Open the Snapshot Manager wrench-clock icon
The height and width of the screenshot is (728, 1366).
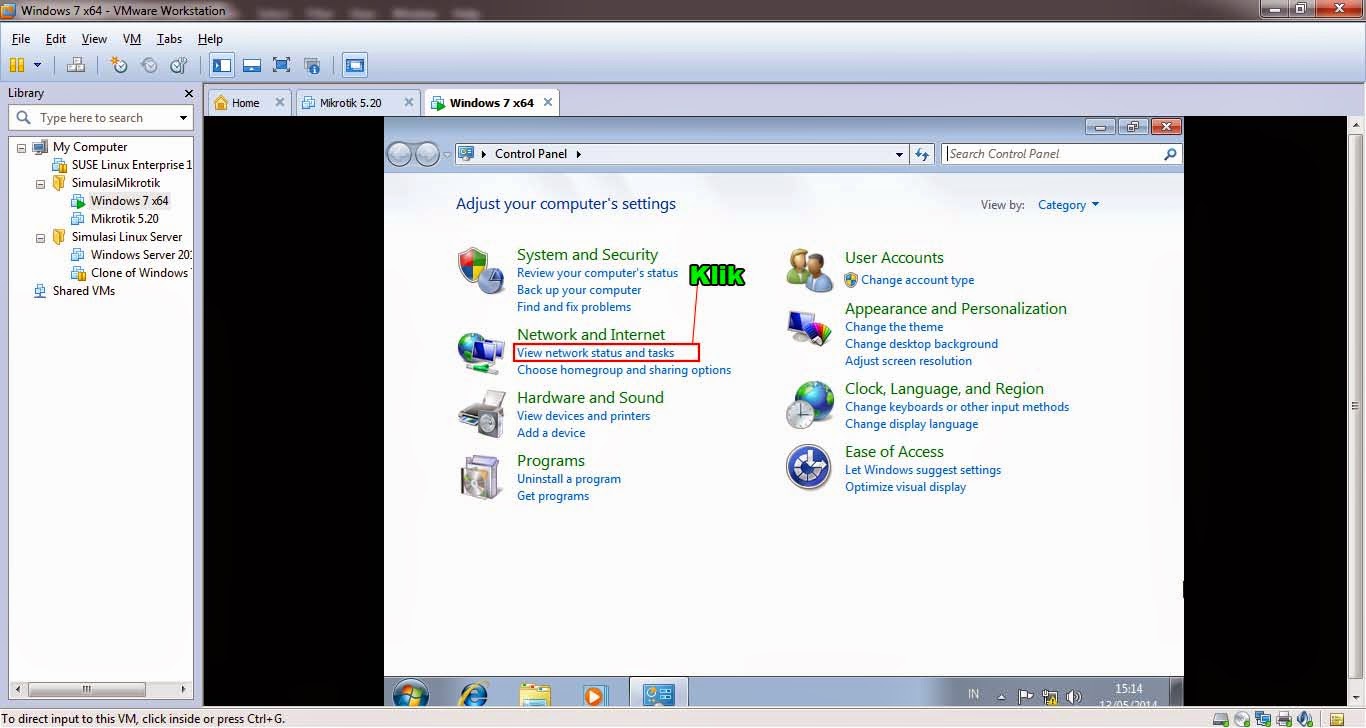pyautogui.click(x=179, y=65)
